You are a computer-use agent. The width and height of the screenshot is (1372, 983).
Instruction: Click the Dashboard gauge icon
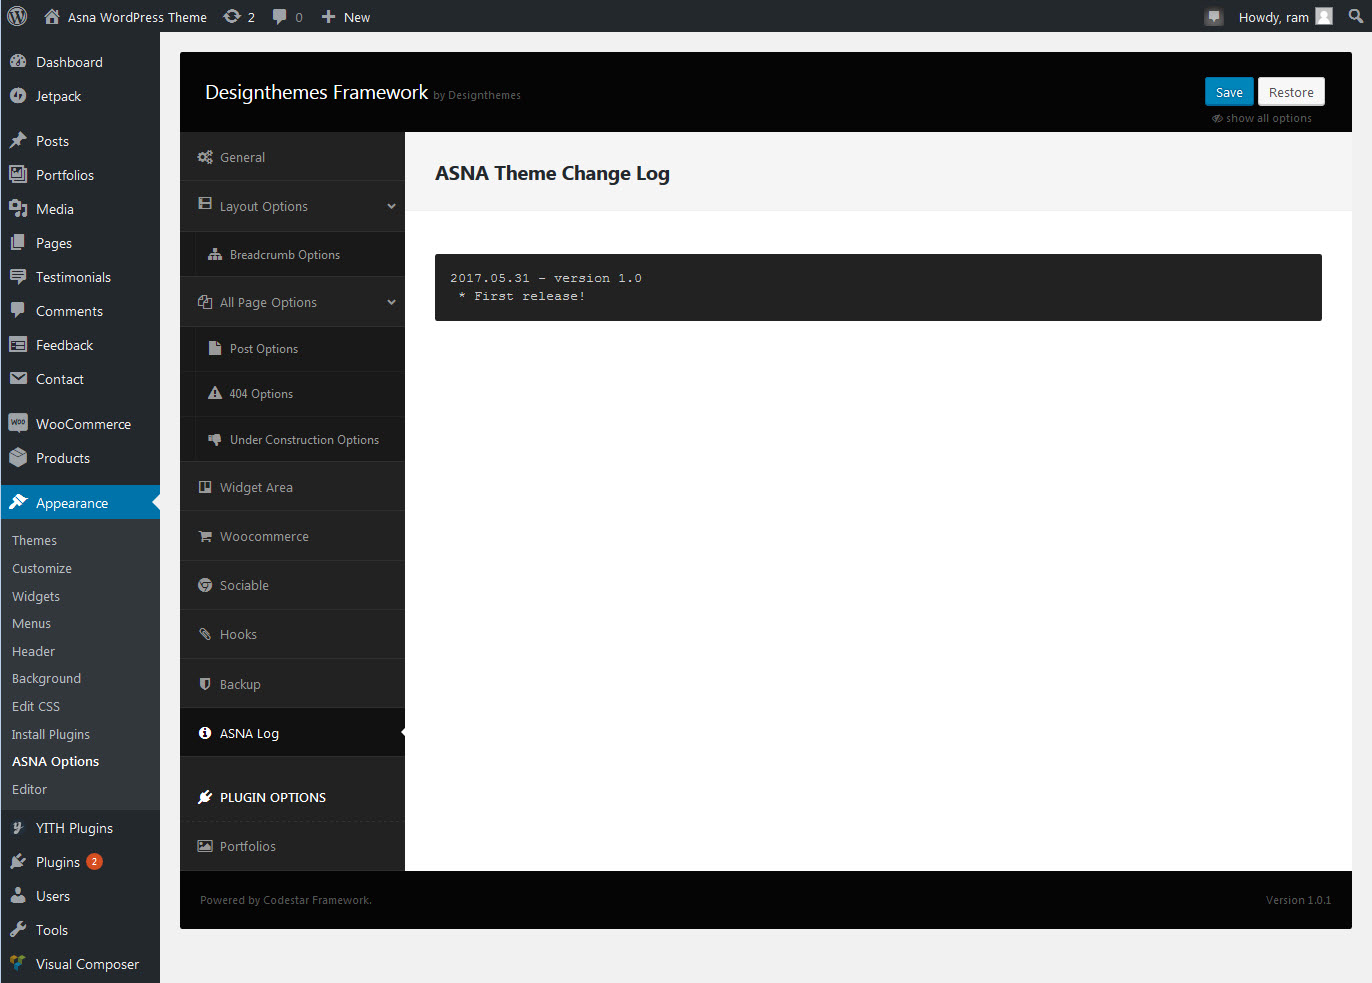point(18,61)
